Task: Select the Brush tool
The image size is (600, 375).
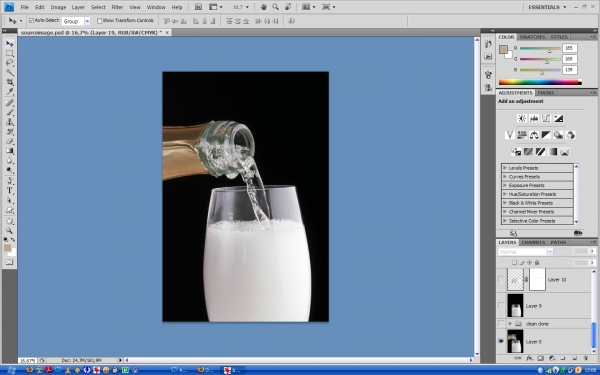Action: coord(9,112)
